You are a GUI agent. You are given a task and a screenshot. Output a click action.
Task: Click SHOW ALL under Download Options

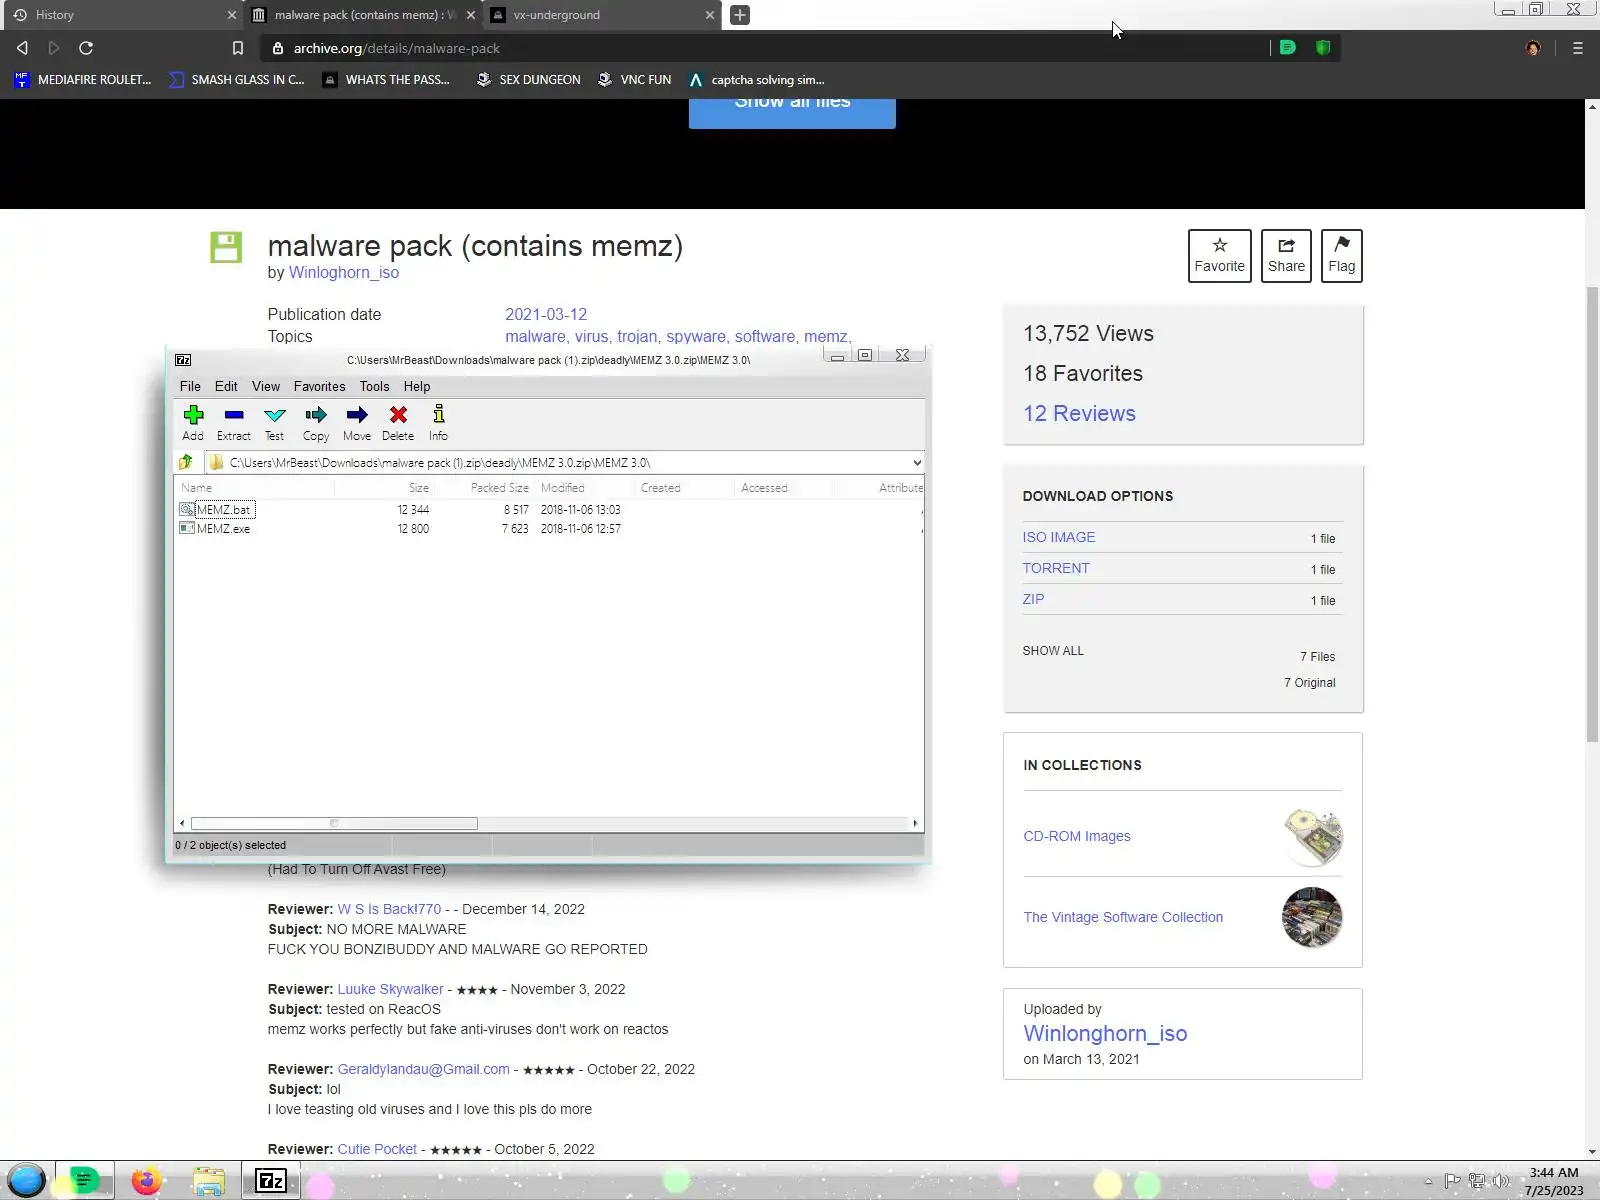click(x=1052, y=650)
